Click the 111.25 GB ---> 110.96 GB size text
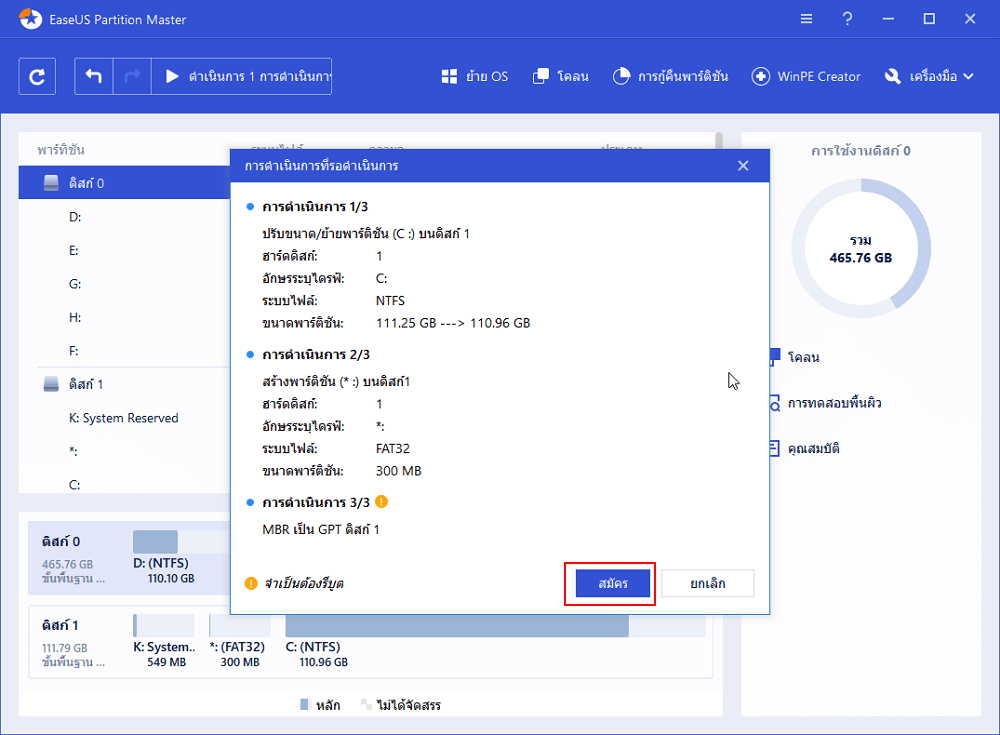 click(x=453, y=323)
